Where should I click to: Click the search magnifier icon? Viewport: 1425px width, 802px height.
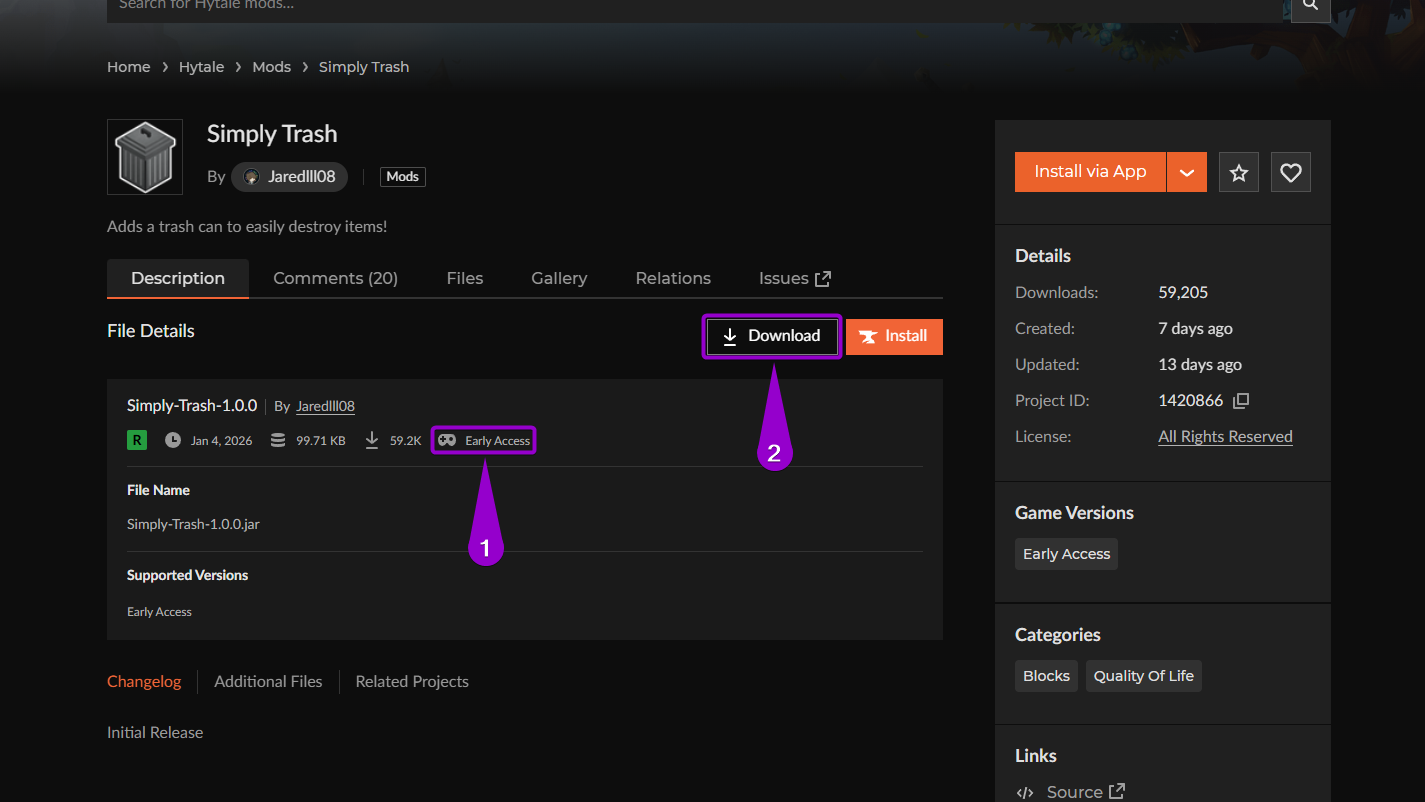coord(1310,8)
